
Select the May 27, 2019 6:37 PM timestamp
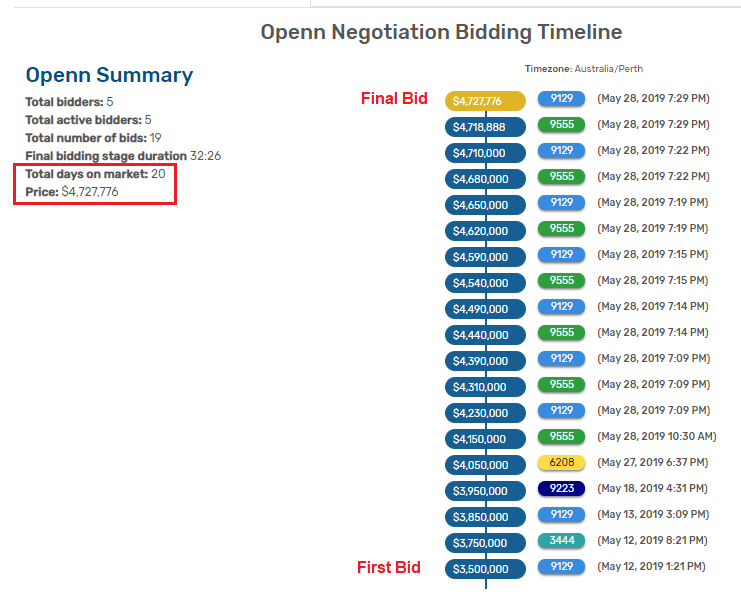(652, 463)
